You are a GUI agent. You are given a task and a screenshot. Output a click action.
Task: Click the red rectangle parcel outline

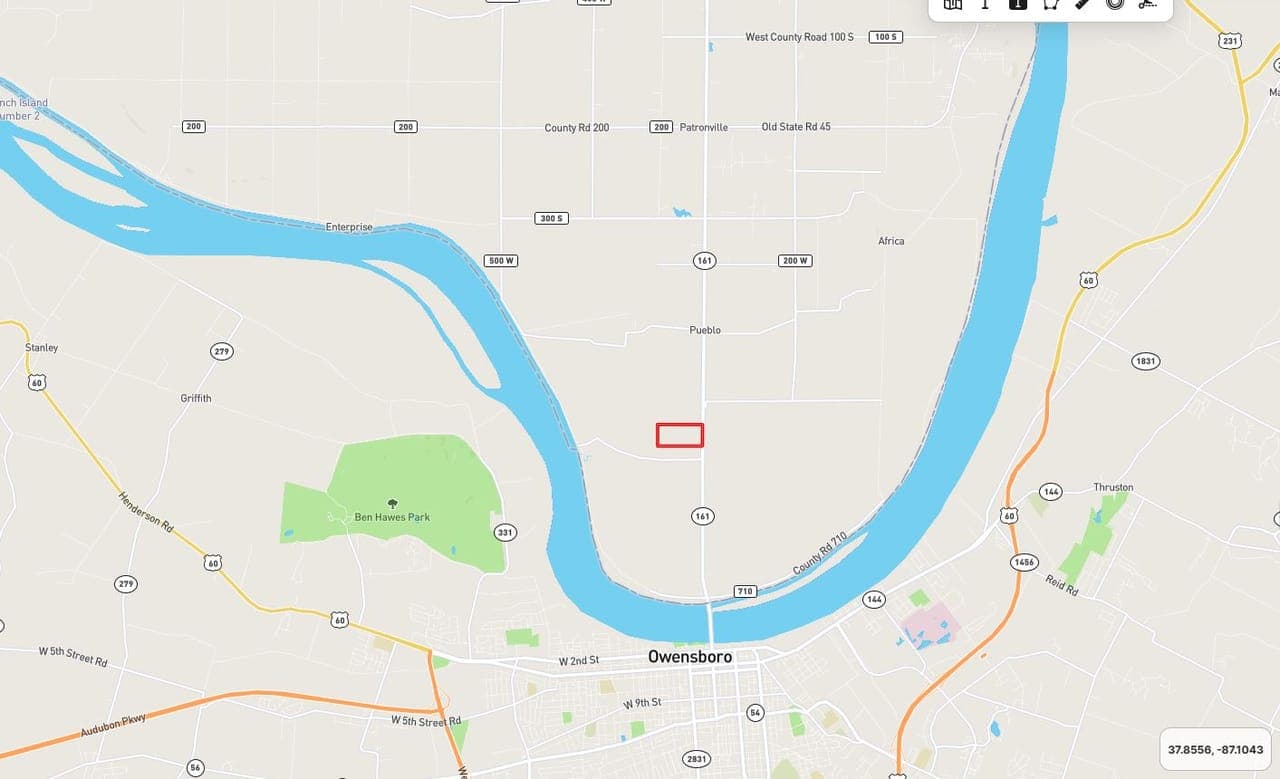(x=680, y=435)
